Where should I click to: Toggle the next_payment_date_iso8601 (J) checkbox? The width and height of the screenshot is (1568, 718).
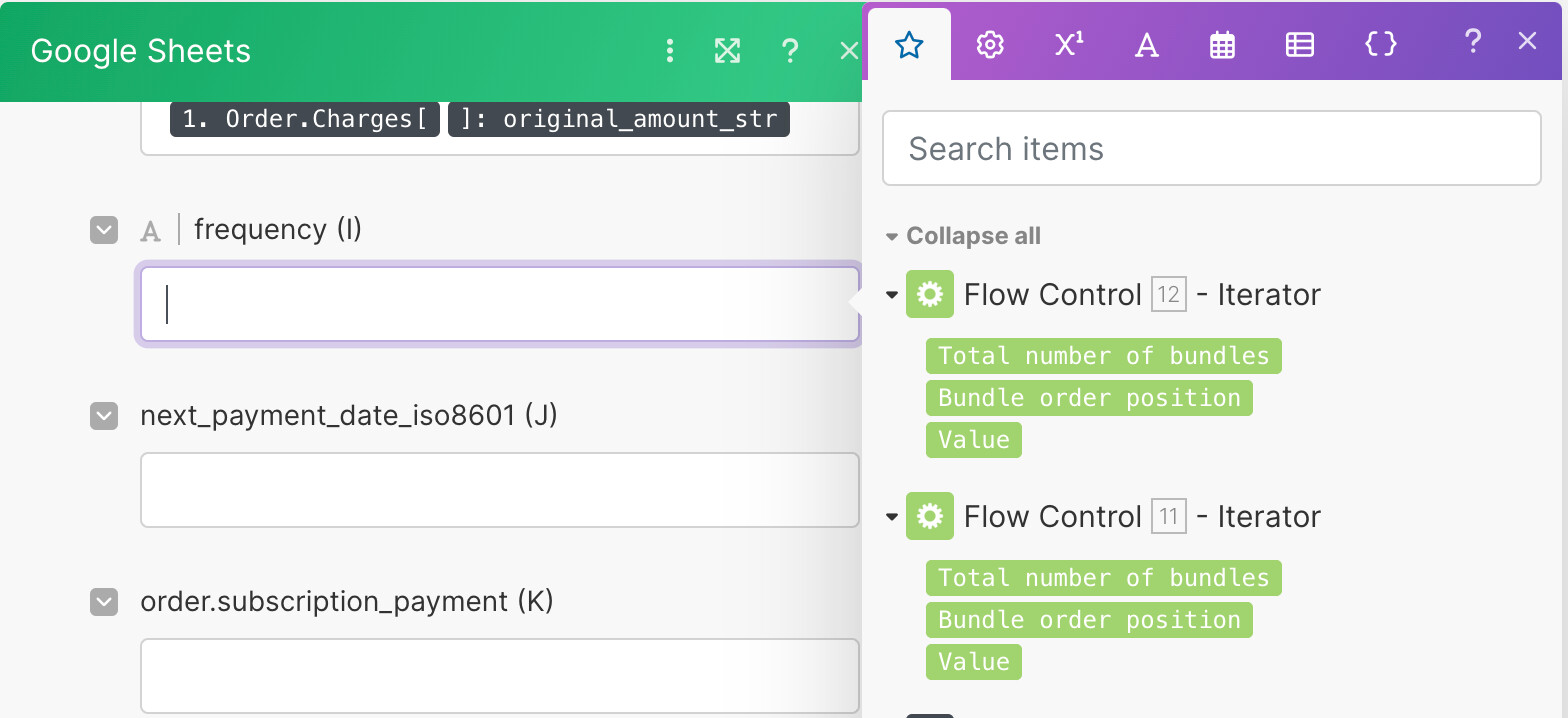(104, 416)
